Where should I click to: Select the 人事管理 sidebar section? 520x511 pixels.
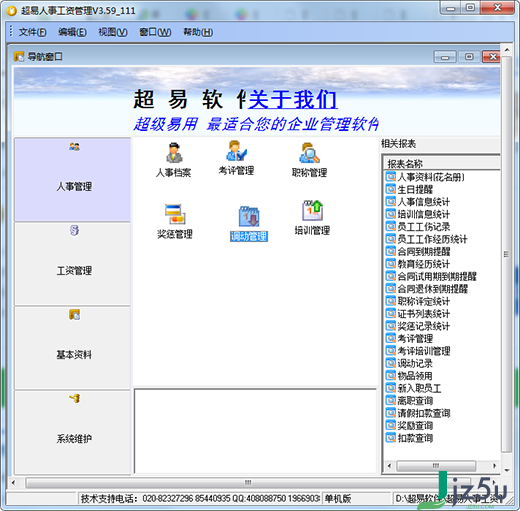coord(73,179)
